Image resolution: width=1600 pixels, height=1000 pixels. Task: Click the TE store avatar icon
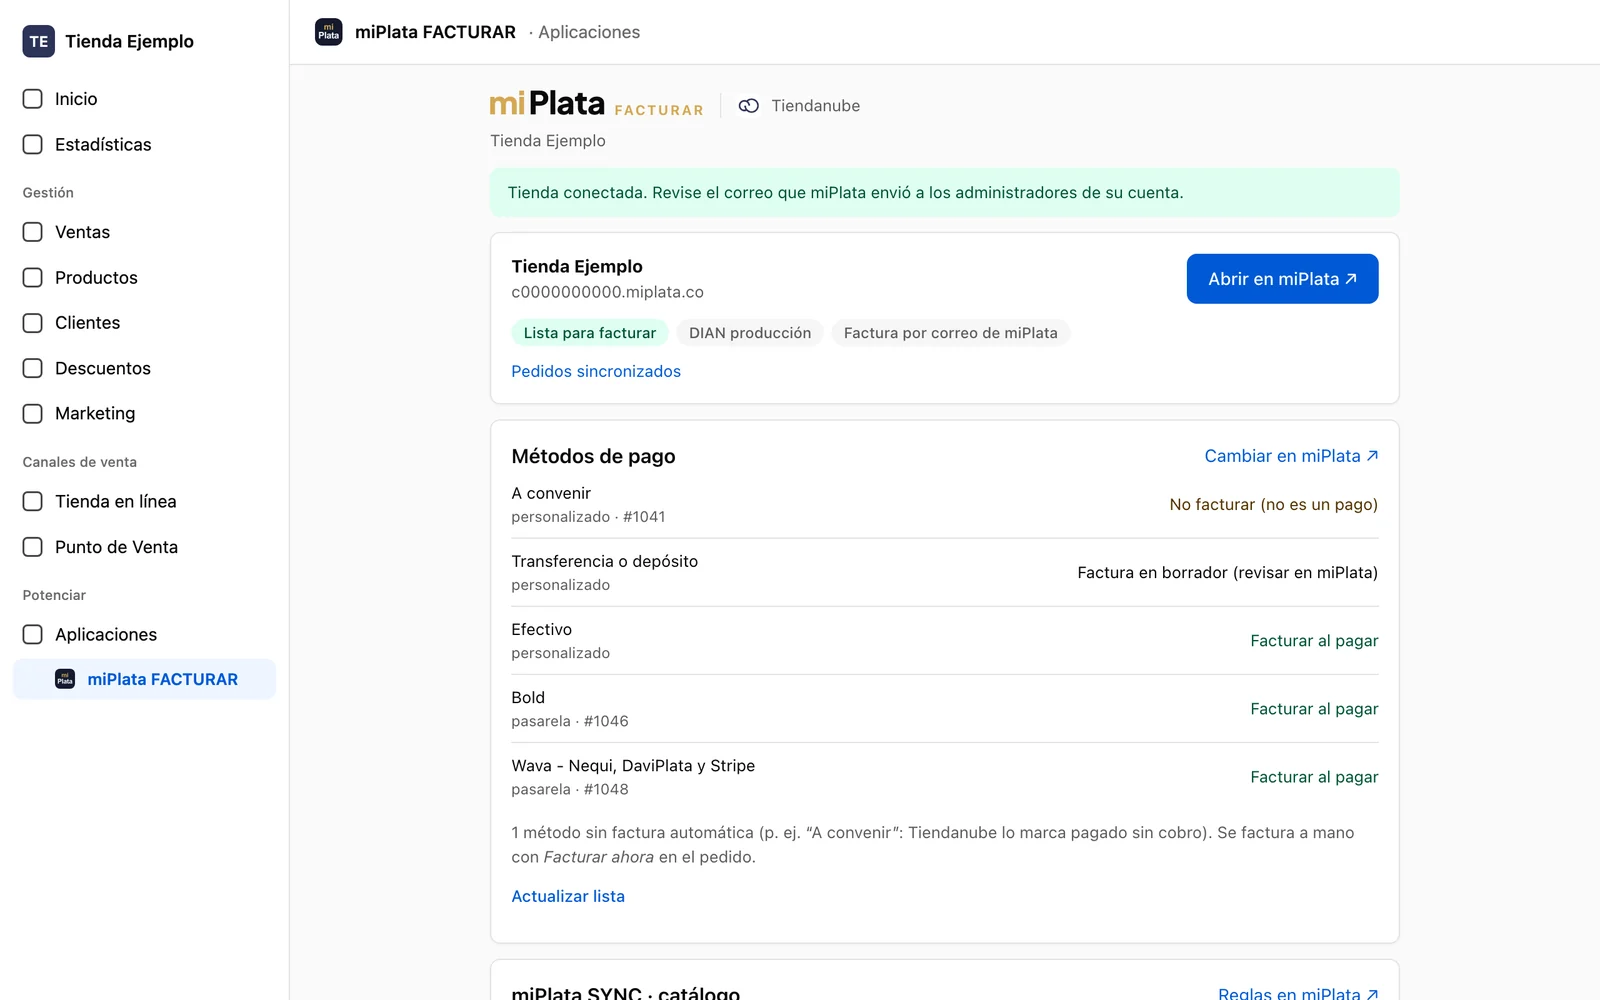tap(39, 41)
